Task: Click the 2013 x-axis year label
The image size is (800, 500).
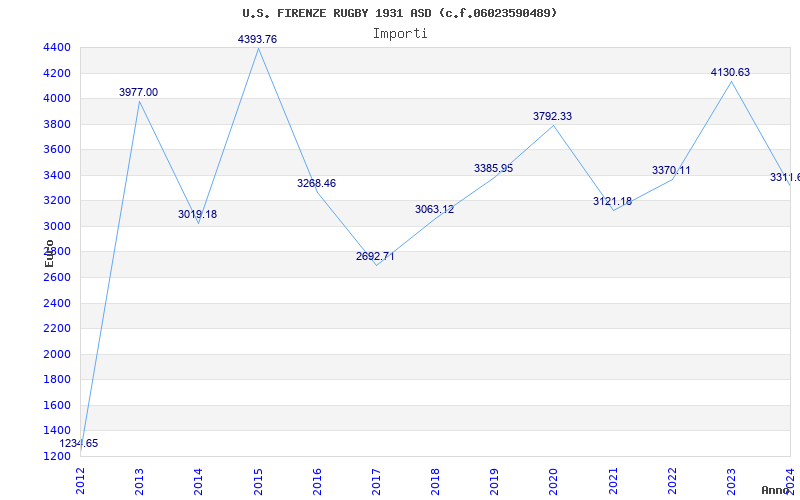Action: tap(139, 481)
